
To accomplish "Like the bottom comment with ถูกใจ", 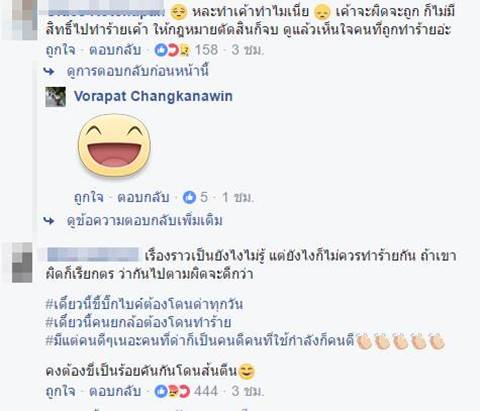I will coord(60,391).
